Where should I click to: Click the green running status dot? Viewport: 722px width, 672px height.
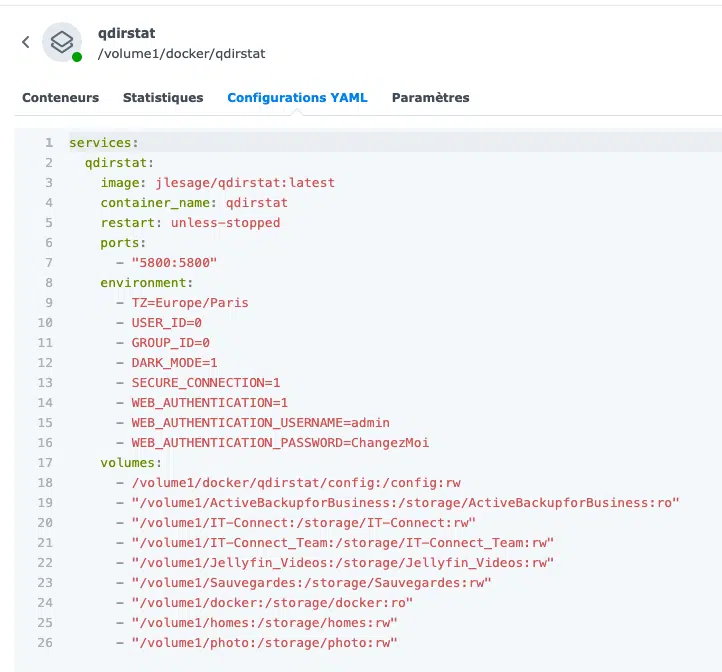point(77,57)
